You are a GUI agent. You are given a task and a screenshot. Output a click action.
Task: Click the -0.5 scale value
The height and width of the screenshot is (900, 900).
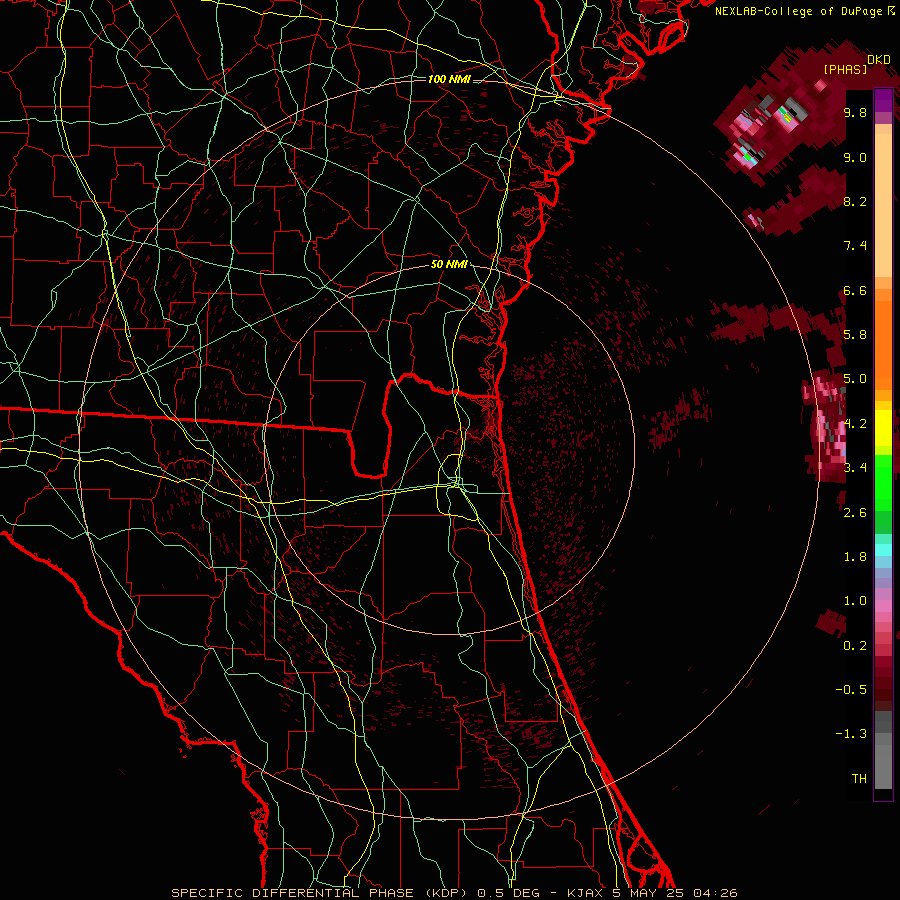(851, 689)
